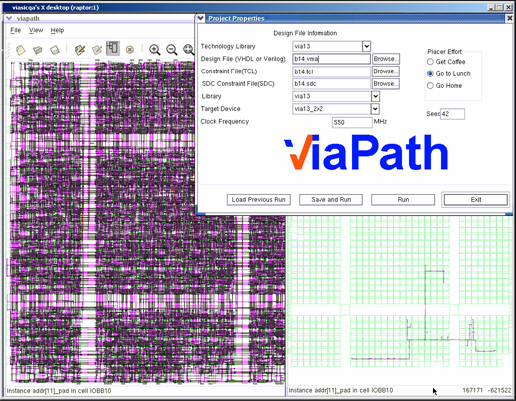This screenshot has height=401, width=516.
Task: Click the Technology Library combo box text via13
Action: point(327,46)
